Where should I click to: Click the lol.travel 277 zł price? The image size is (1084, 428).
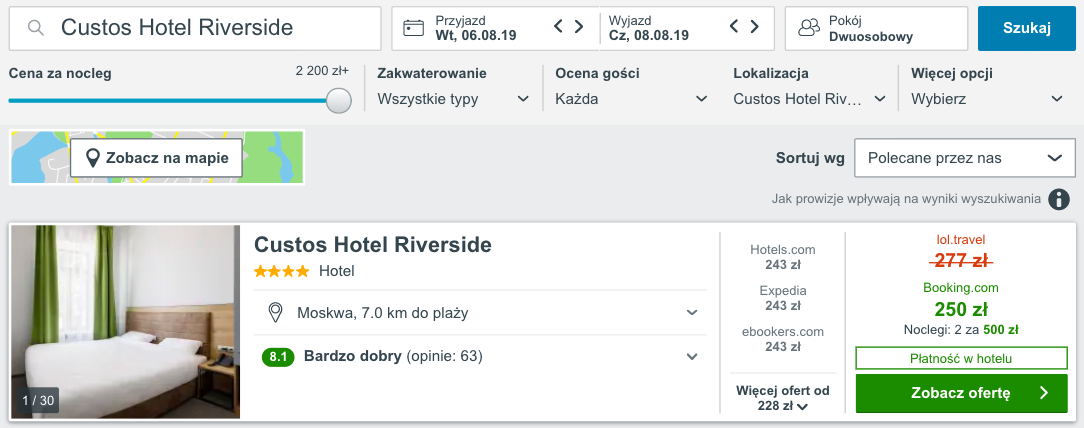click(961, 260)
